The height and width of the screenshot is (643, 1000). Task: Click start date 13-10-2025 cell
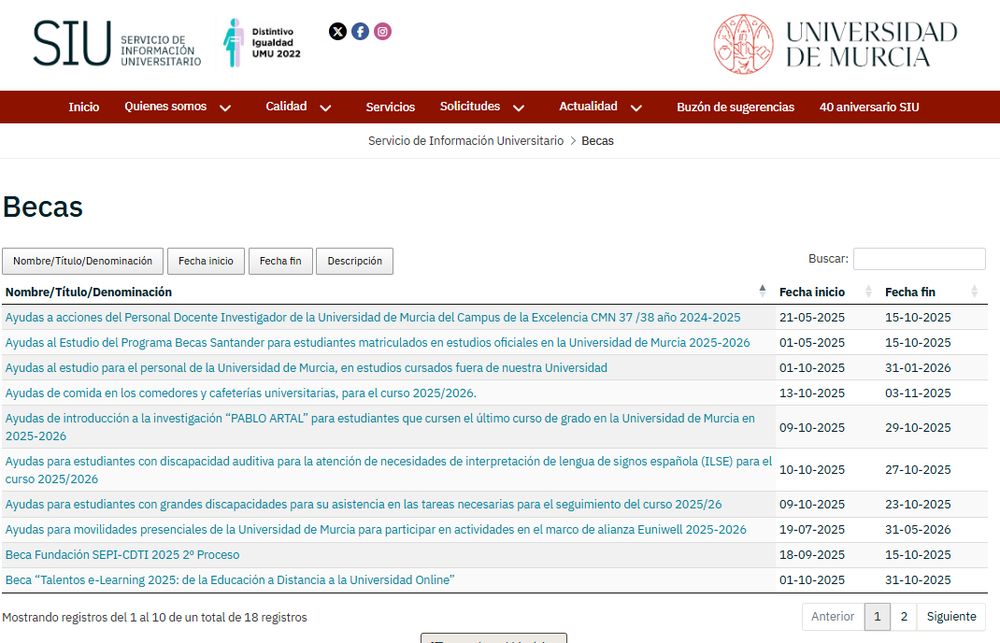click(812, 393)
